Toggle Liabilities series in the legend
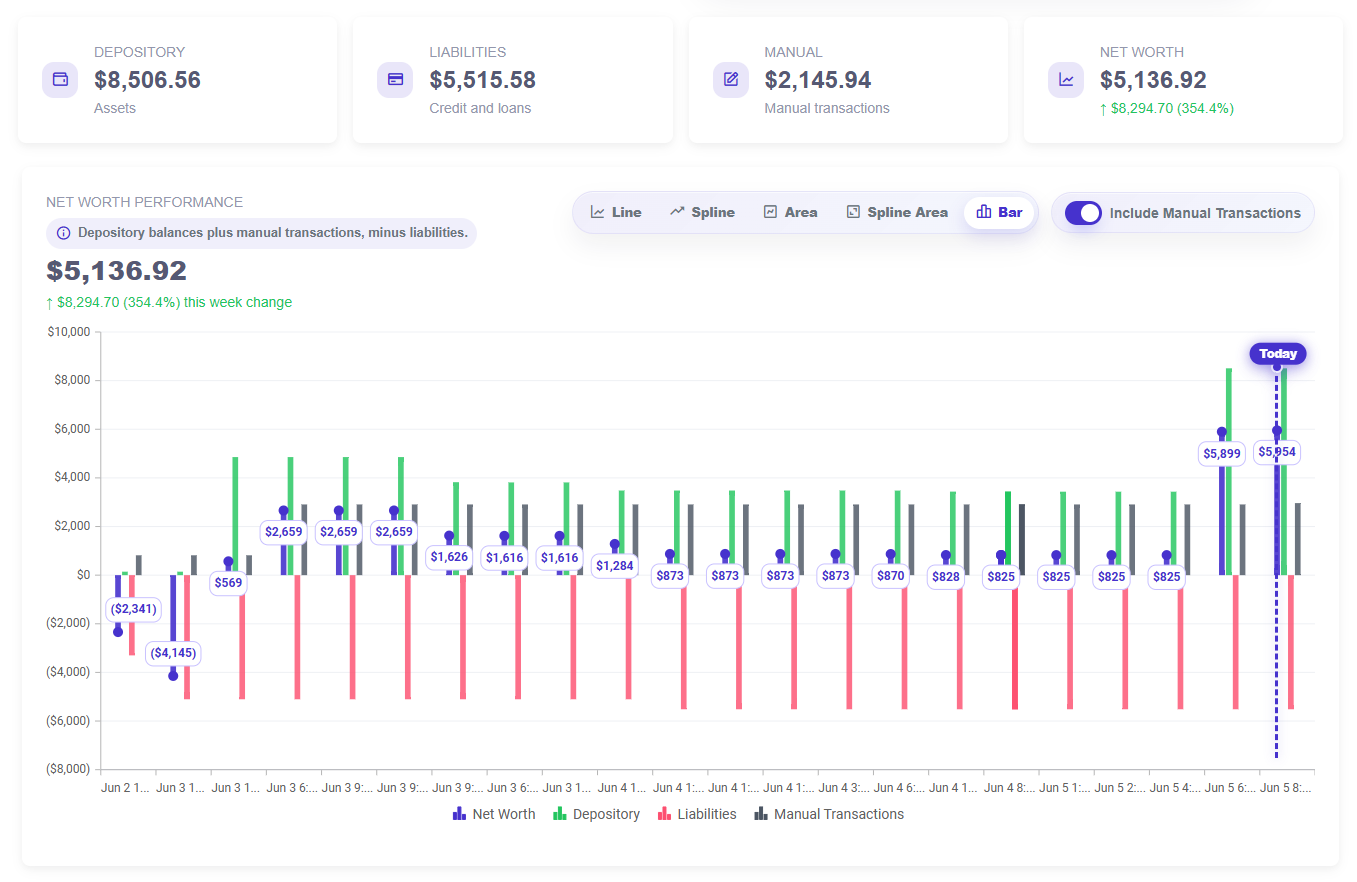This screenshot has height=882, width=1357. (697, 814)
